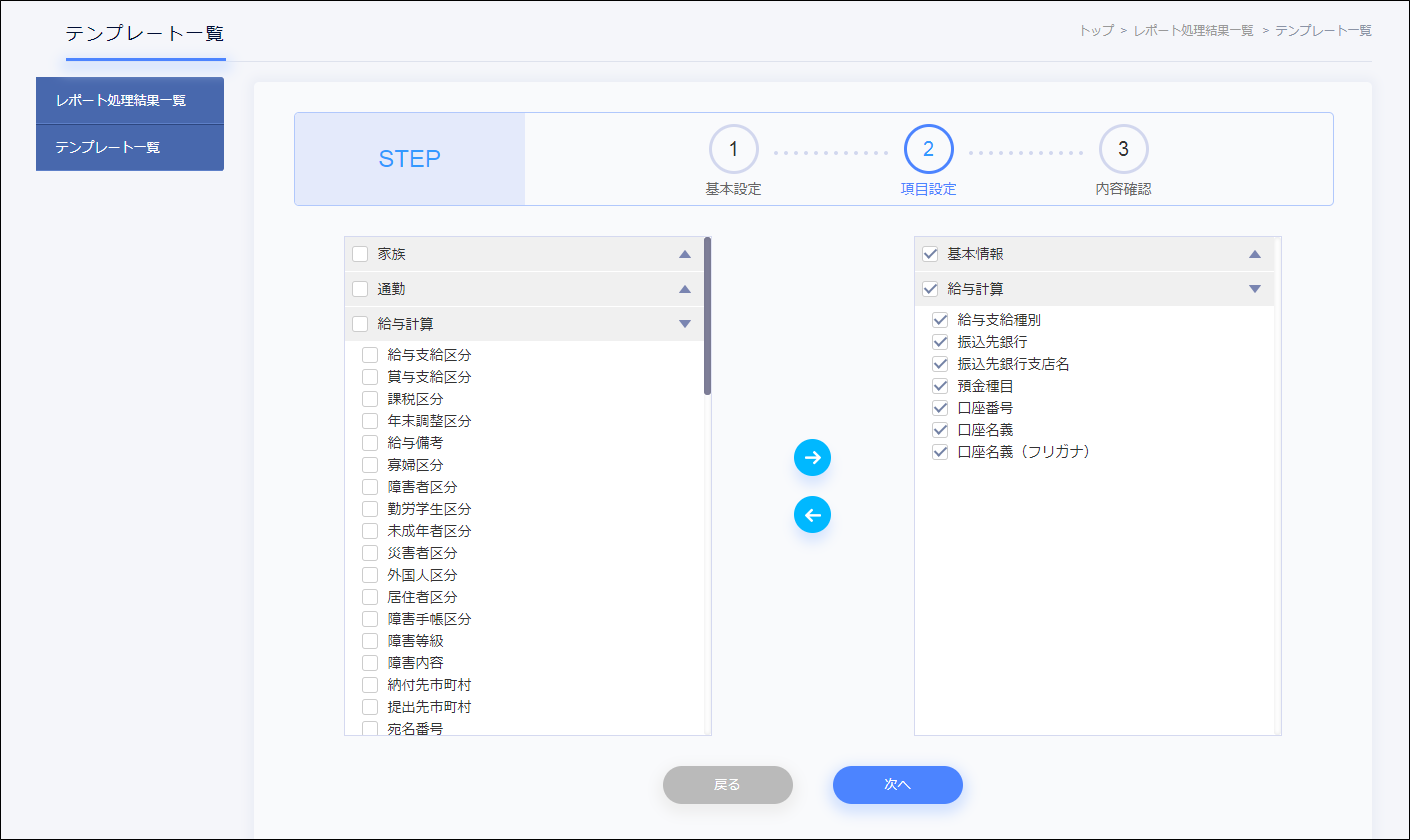Screen dimensions: 1410x840
Task: Click step 2 項目設定 circle
Action: point(928,150)
